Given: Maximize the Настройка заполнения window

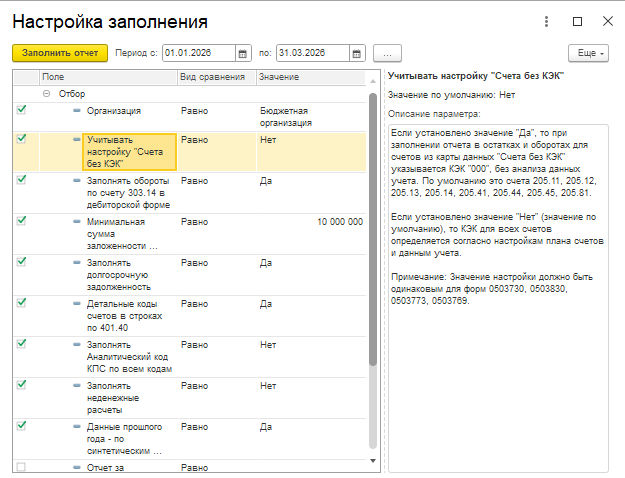Looking at the screenshot, I should [x=577, y=22].
